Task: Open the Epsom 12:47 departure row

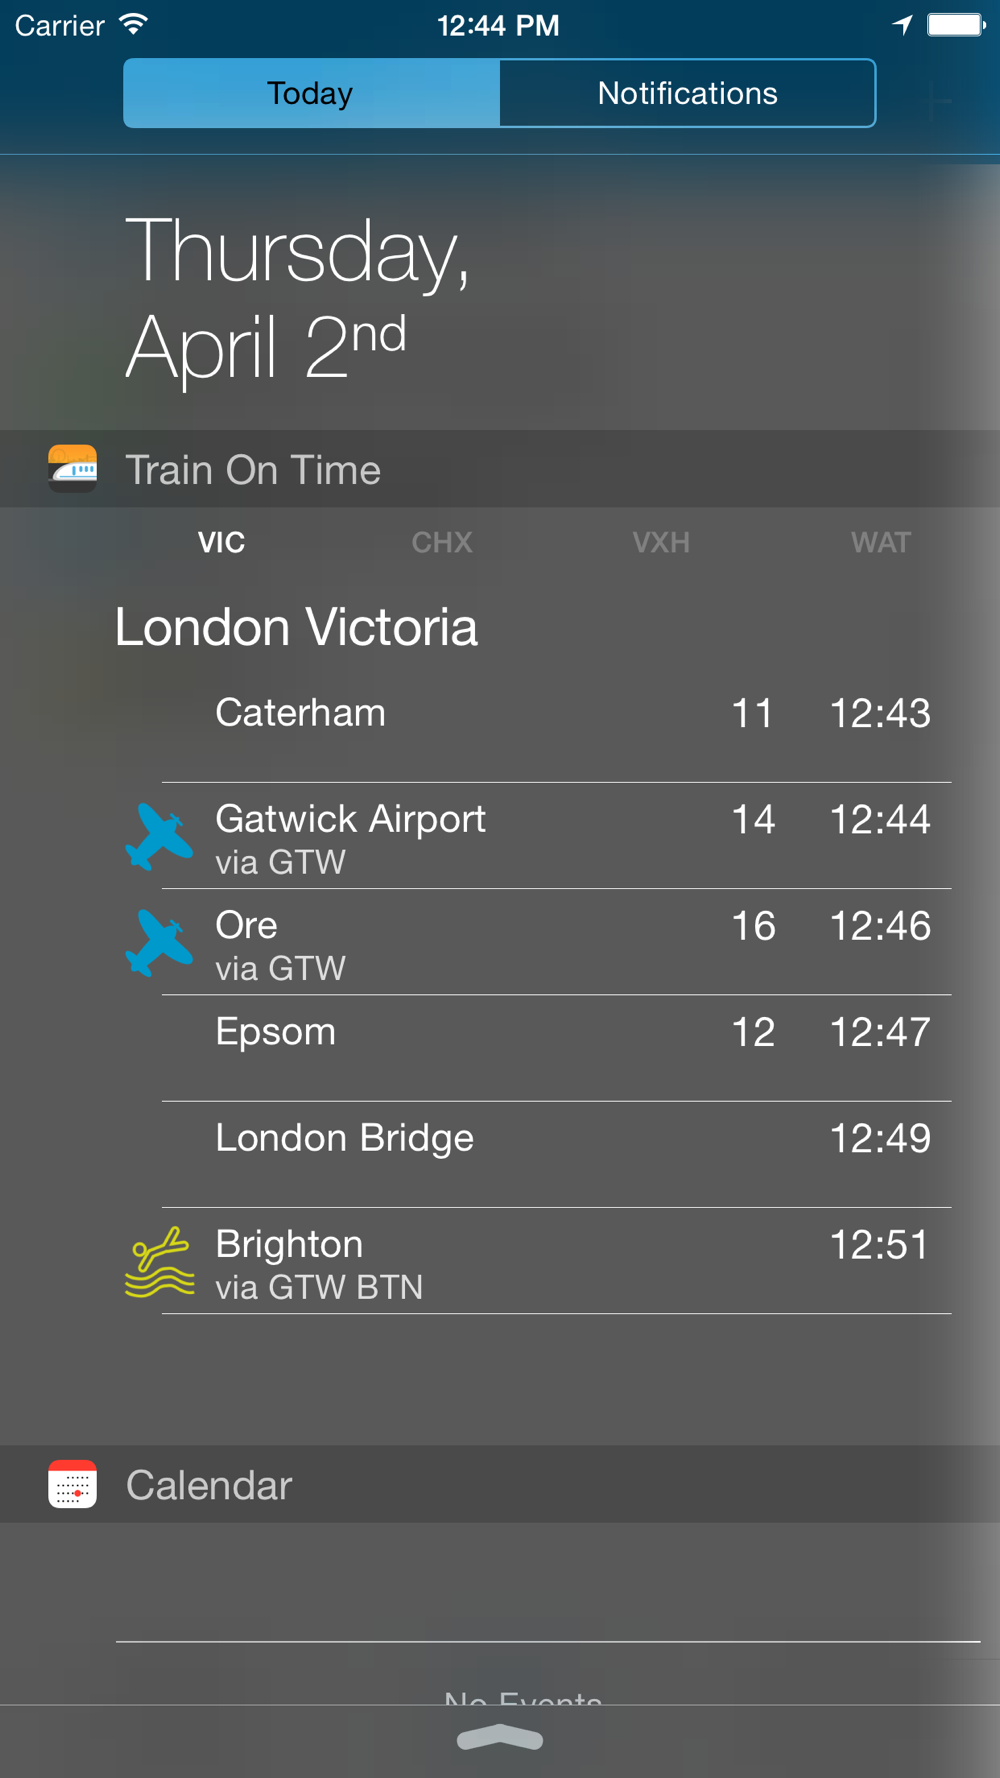Action: click(556, 1048)
